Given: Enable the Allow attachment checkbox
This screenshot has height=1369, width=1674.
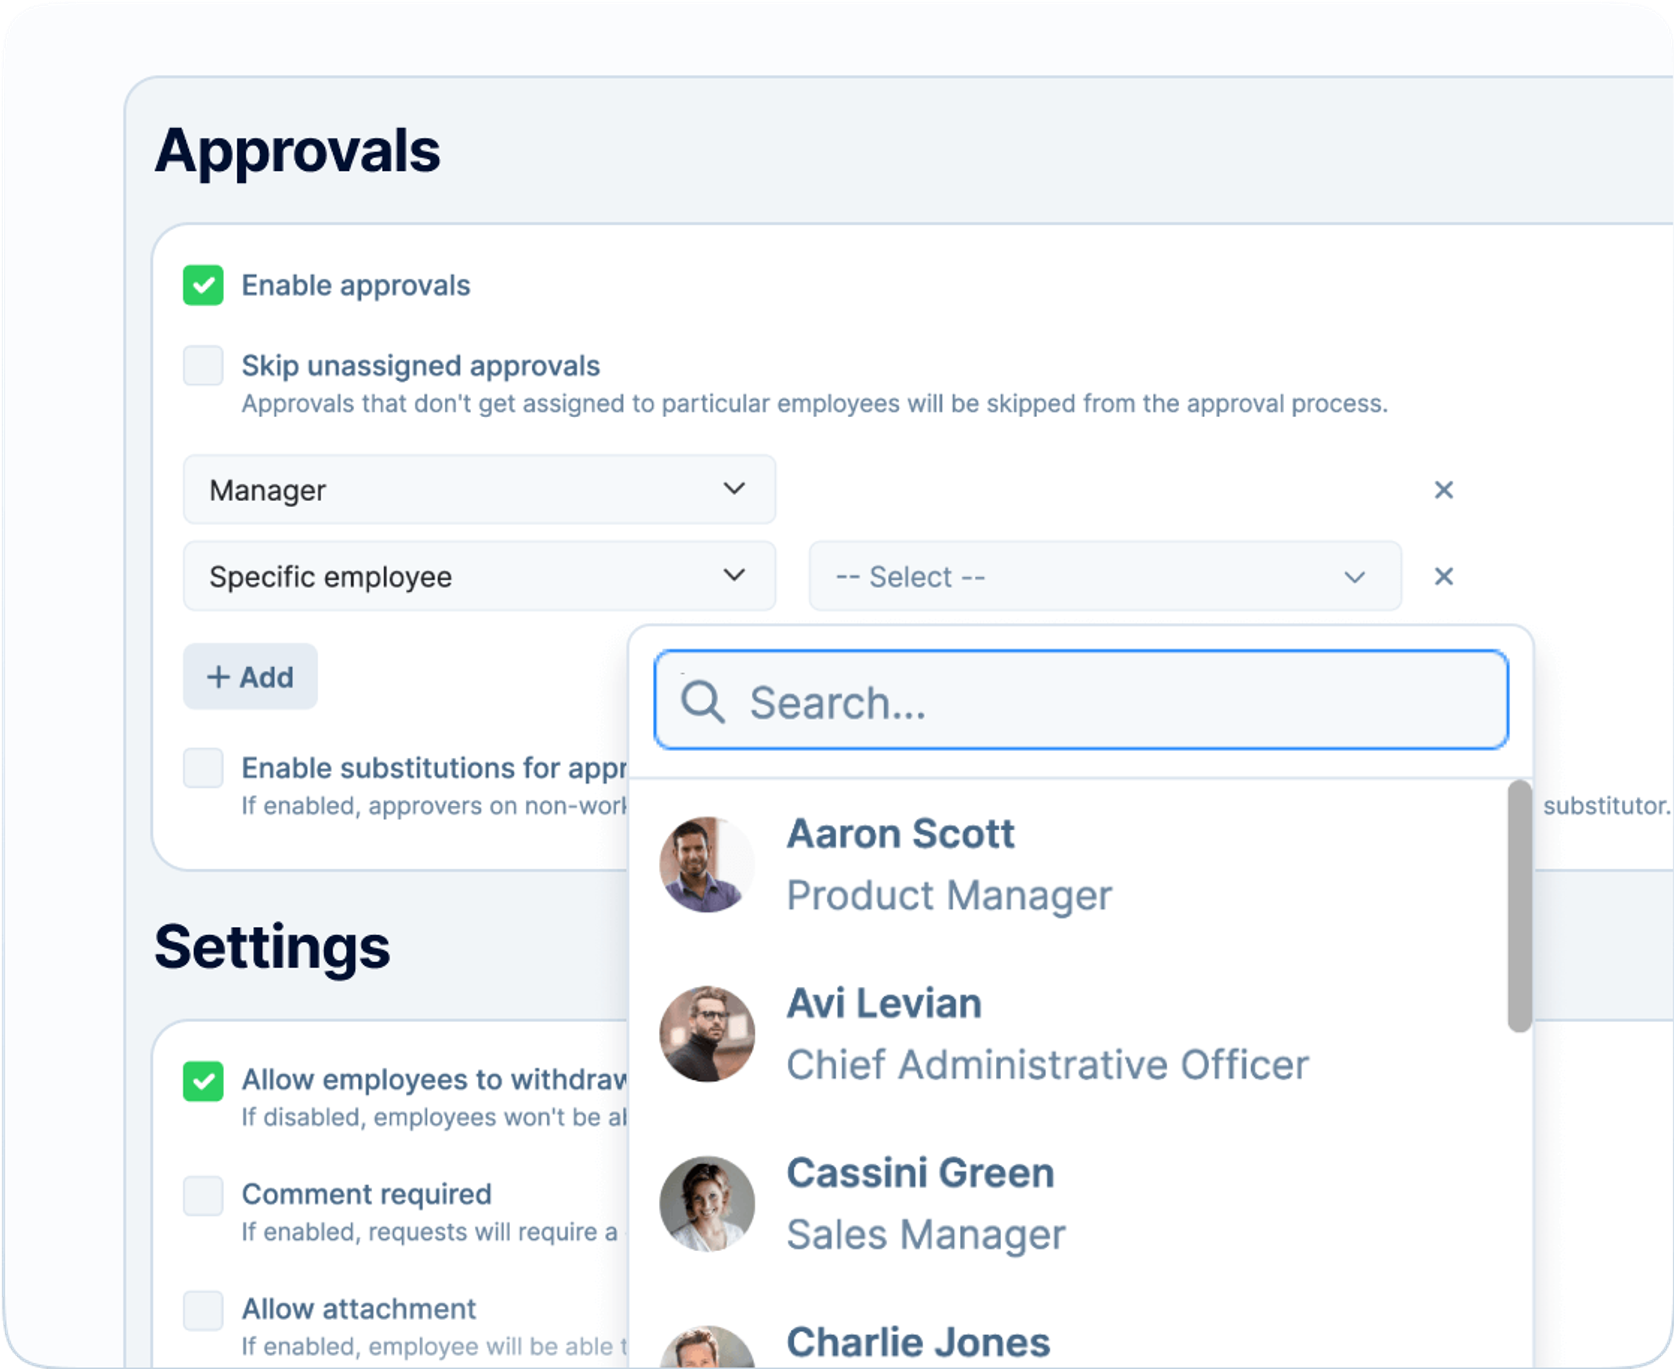Looking at the screenshot, I should [x=203, y=1310].
